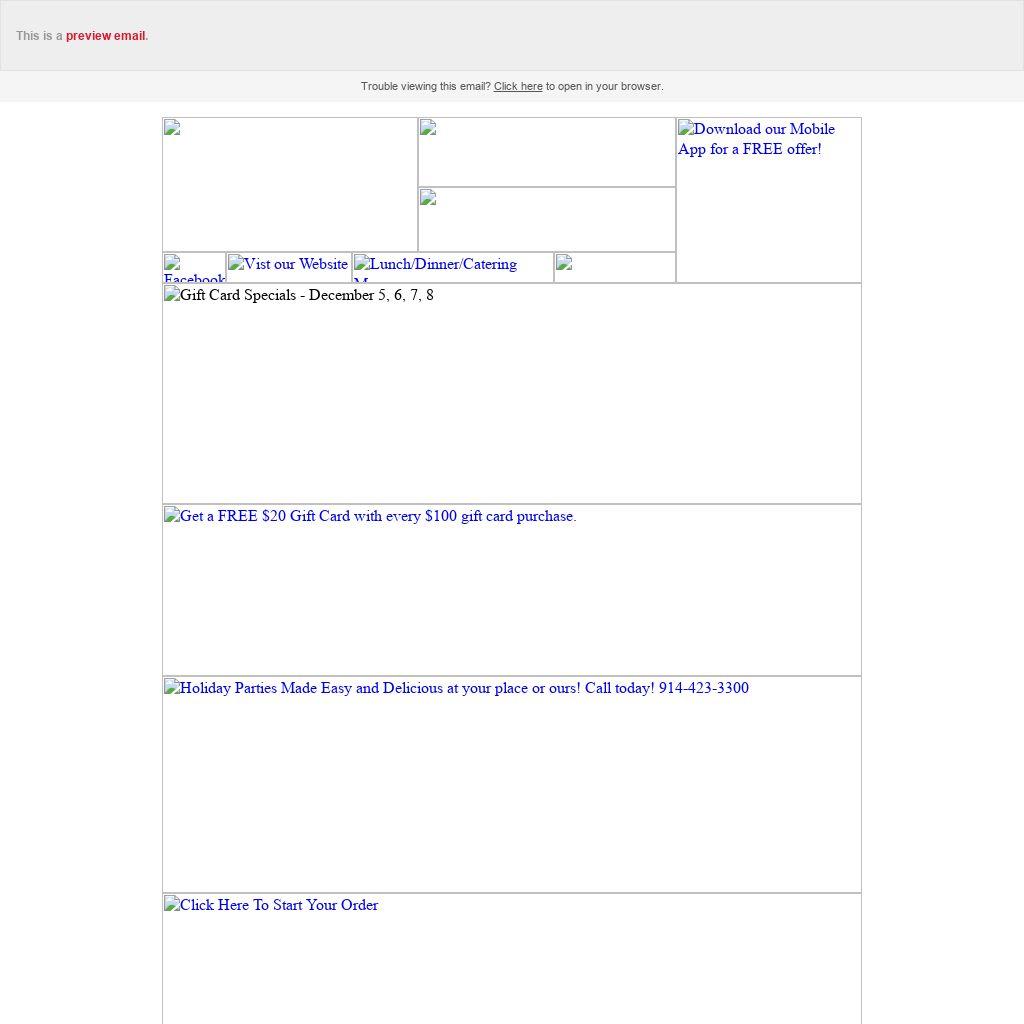Click the red 'preview email' text

tap(106, 36)
